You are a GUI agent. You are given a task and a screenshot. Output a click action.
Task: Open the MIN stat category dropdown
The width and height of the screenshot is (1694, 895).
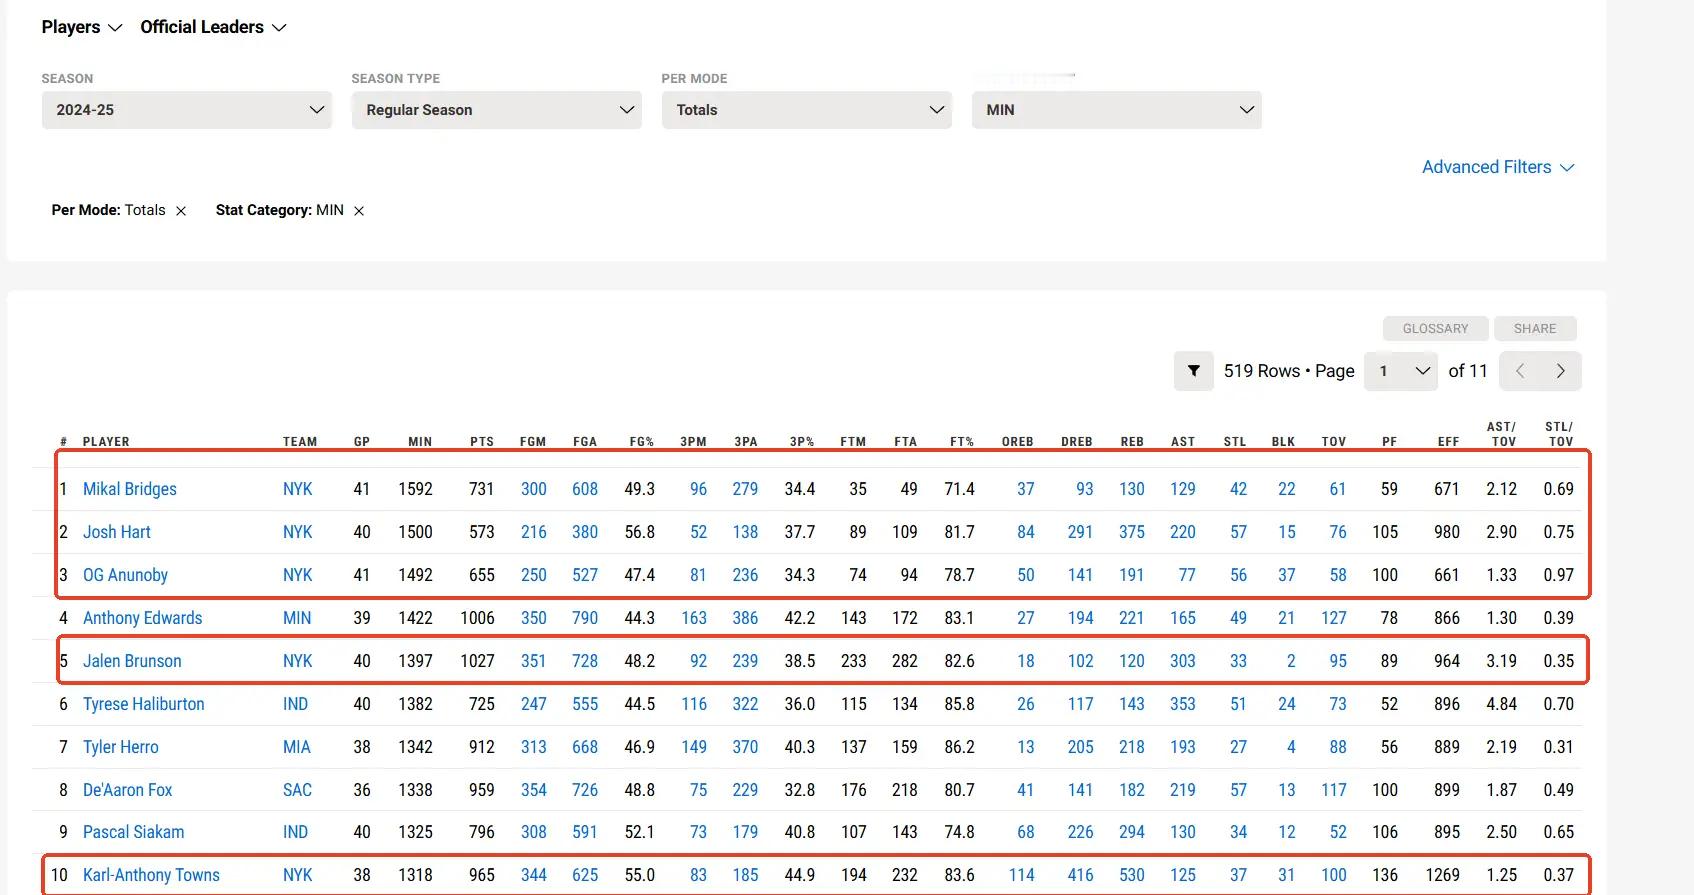(1117, 110)
